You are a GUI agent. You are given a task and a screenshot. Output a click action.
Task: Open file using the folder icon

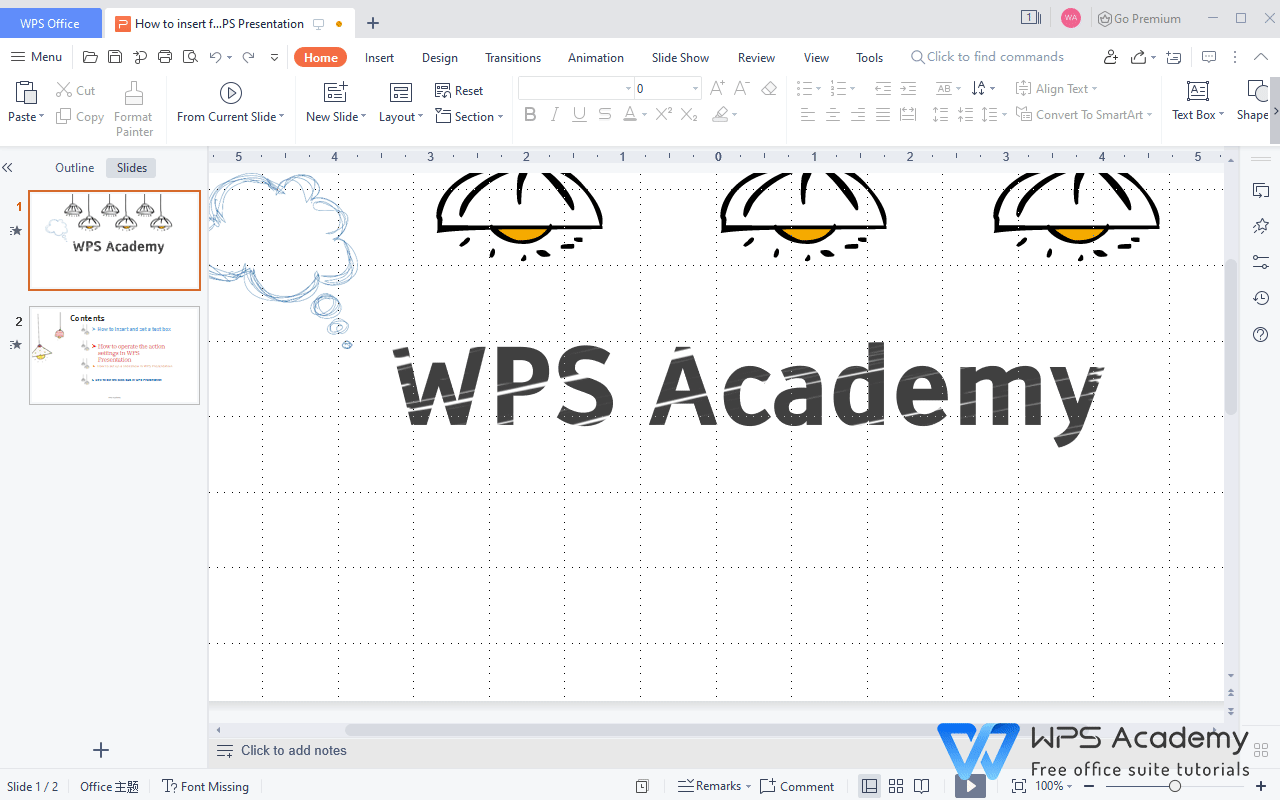point(90,57)
